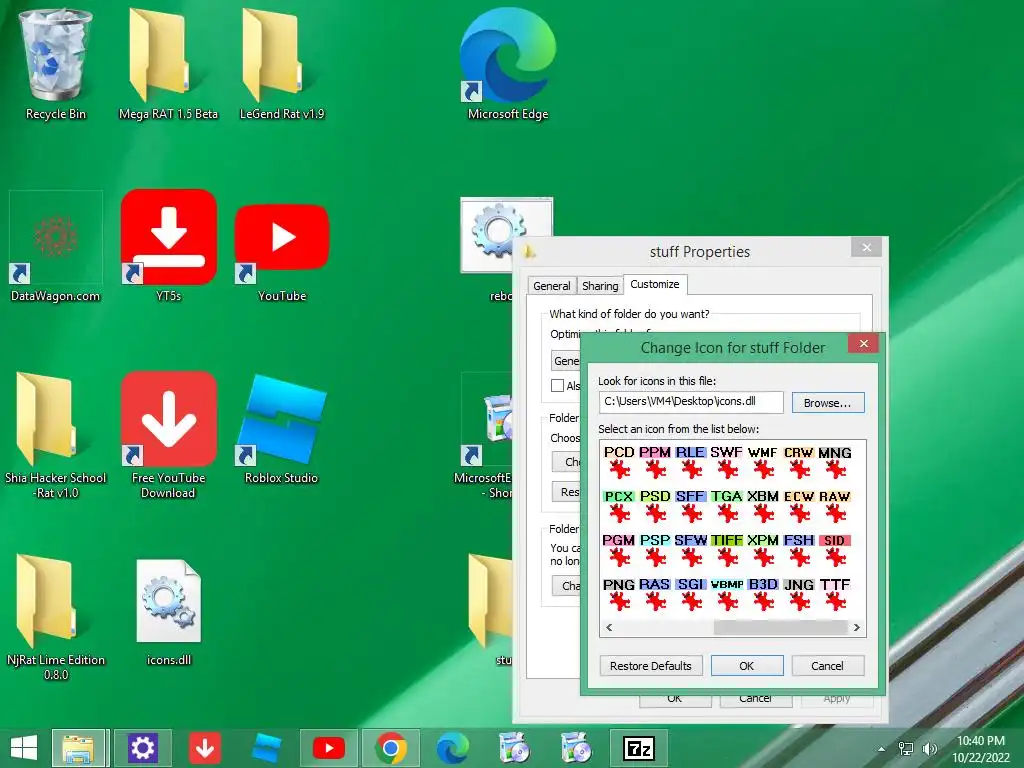This screenshot has height=768, width=1024.
Task: Choose the RLE icon
Action: [x=690, y=462]
